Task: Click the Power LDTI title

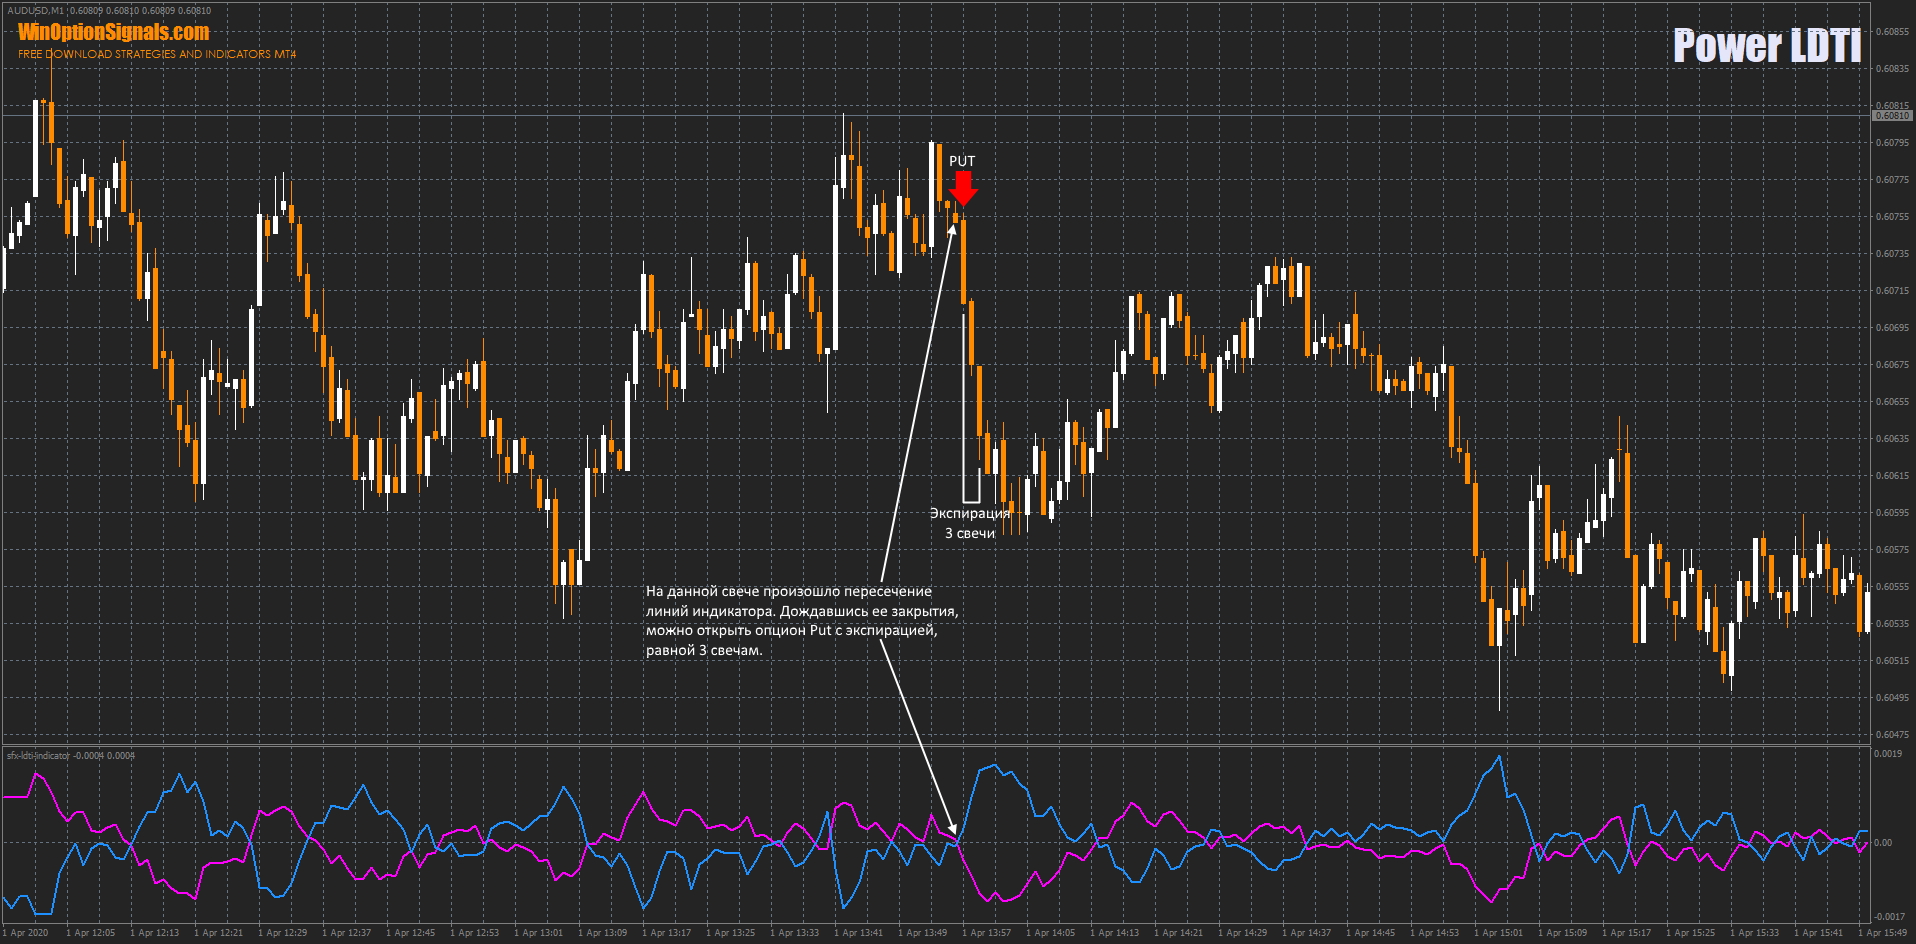Action: click(x=1766, y=46)
